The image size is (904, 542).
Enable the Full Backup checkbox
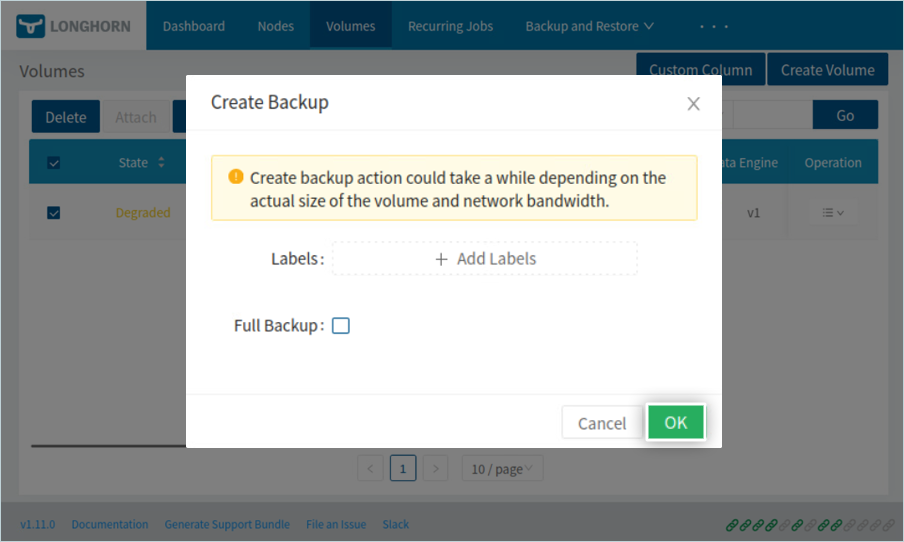pos(341,326)
